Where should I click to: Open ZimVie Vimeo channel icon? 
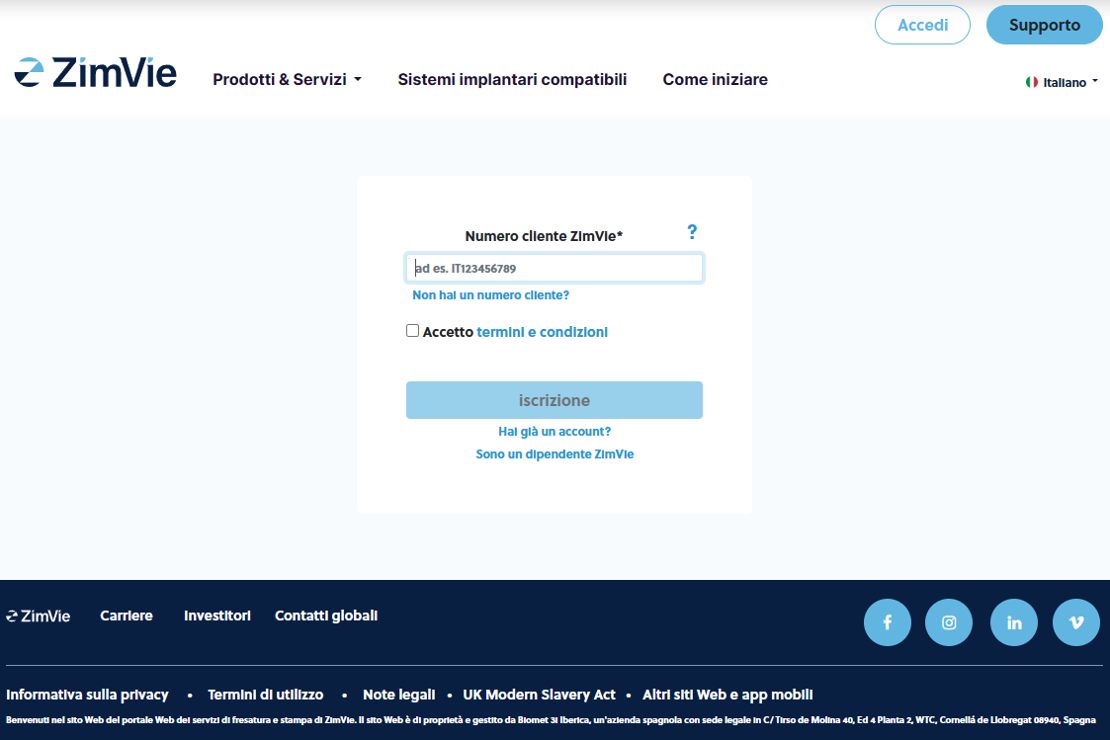tap(1076, 623)
